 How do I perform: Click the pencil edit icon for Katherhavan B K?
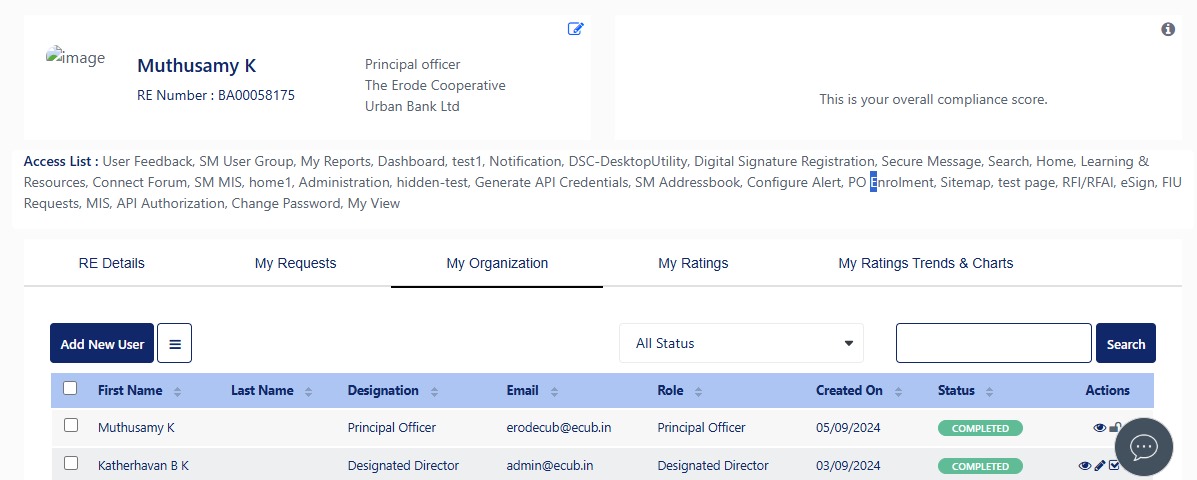pos(1100,465)
